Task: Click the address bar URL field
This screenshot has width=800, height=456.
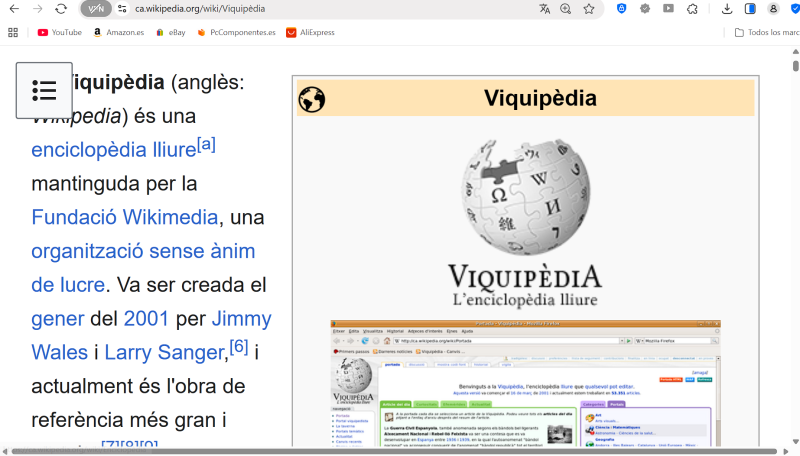Action: 200,9
